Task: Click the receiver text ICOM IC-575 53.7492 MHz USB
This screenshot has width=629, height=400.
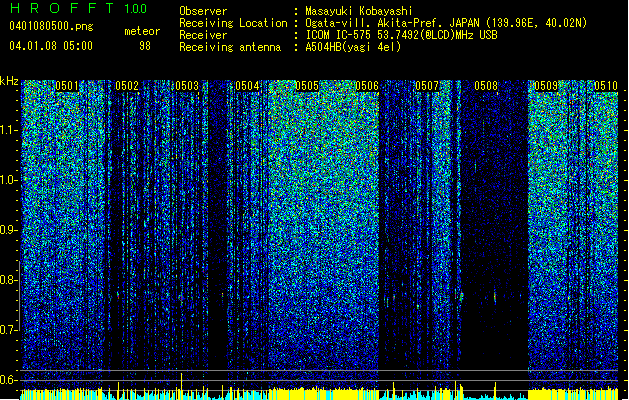Action: pyautogui.click(x=401, y=35)
